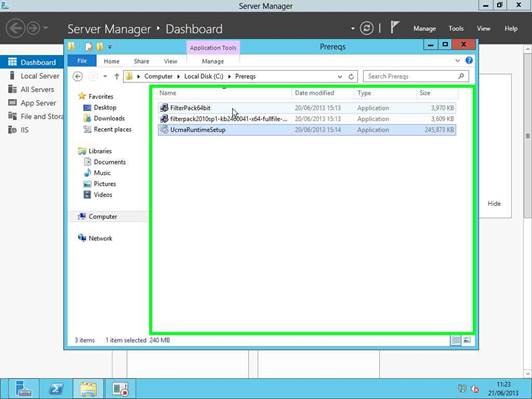Open the Share ribbon tab
The height and width of the screenshot is (399, 532).
[141, 61]
